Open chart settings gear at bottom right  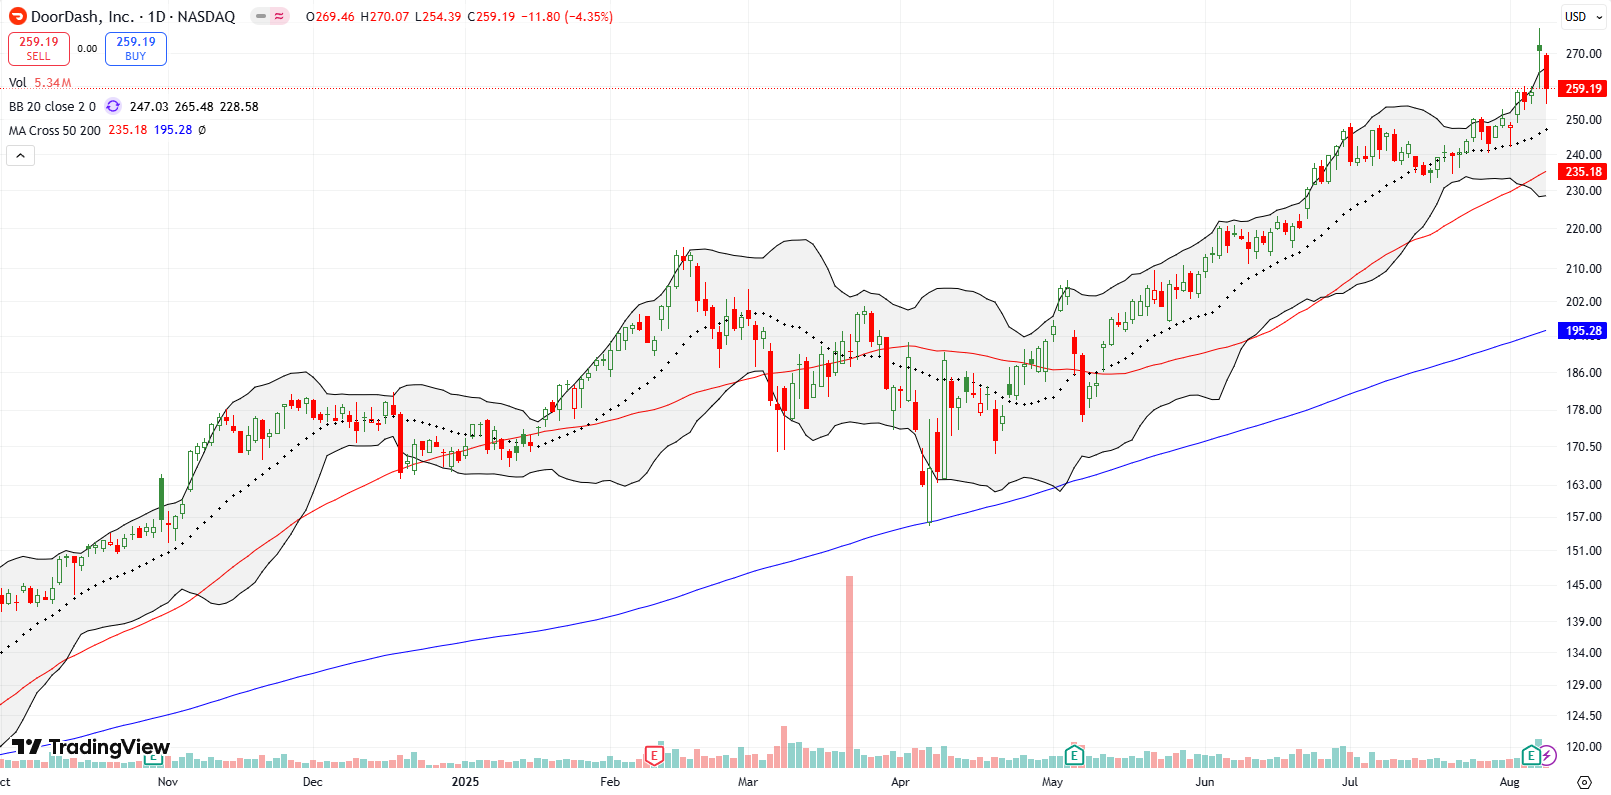(x=1584, y=782)
